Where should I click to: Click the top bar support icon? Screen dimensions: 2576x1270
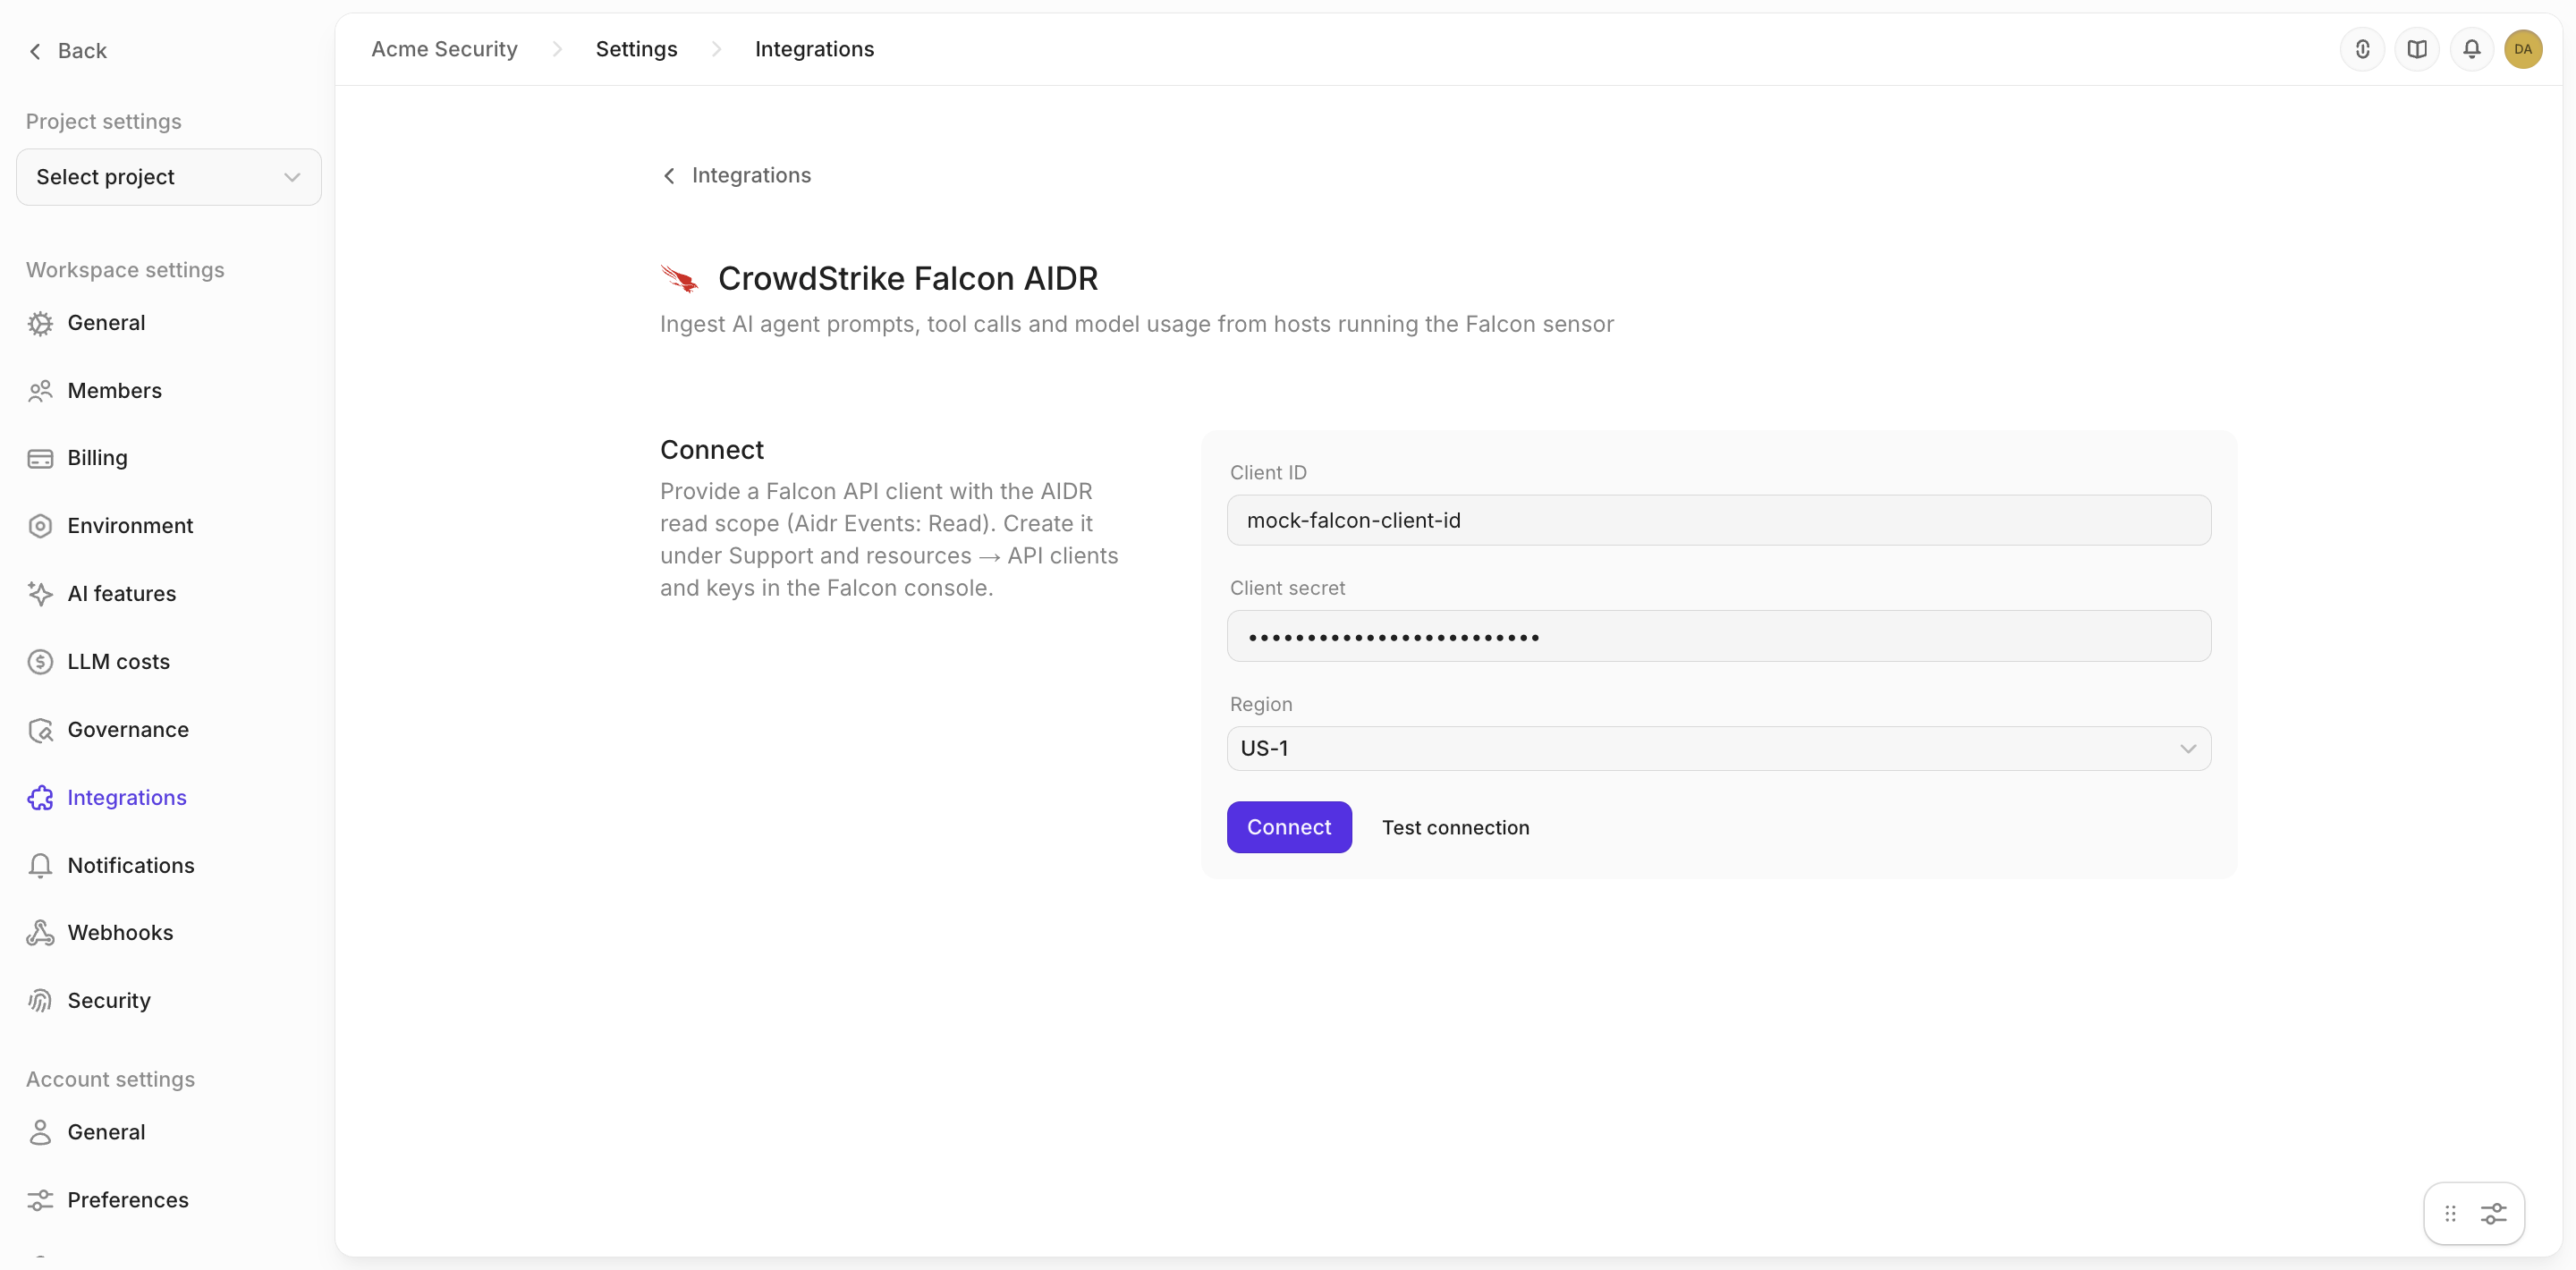(2362, 49)
